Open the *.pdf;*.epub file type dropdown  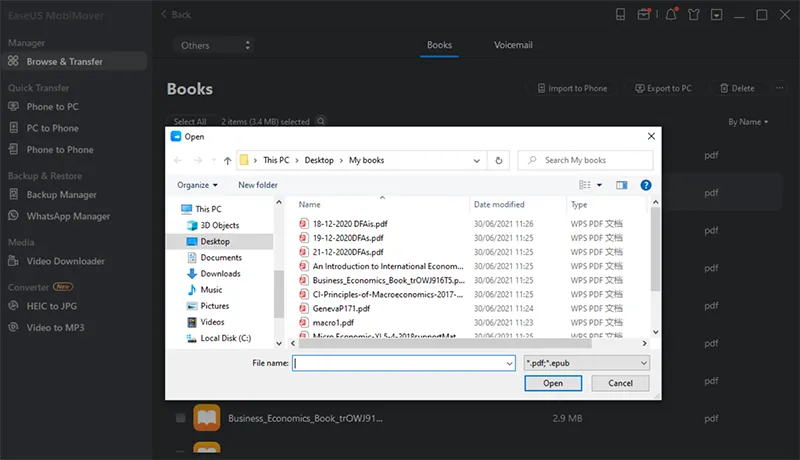point(586,363)
